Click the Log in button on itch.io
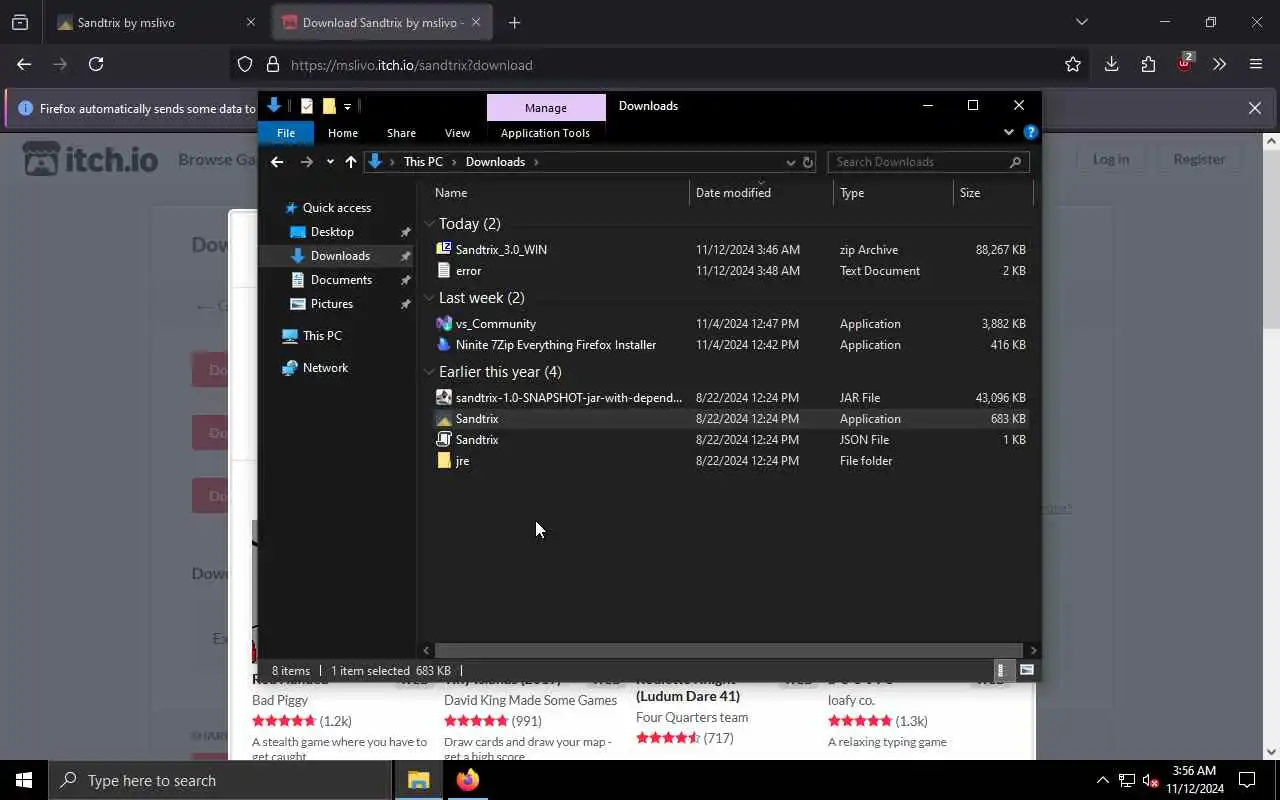The width and height of the screenshot is (1280, 800). [1110, 159]
